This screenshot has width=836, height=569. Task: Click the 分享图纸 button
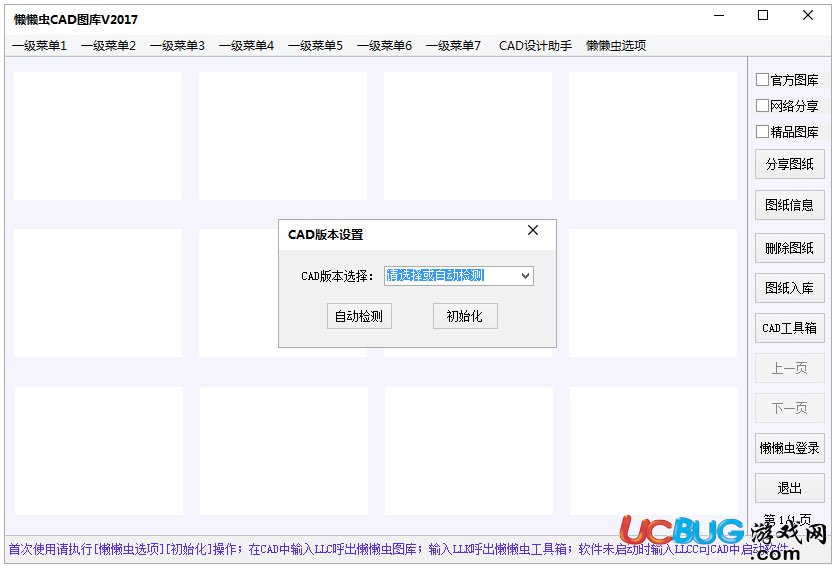click(x=790, y=164)
